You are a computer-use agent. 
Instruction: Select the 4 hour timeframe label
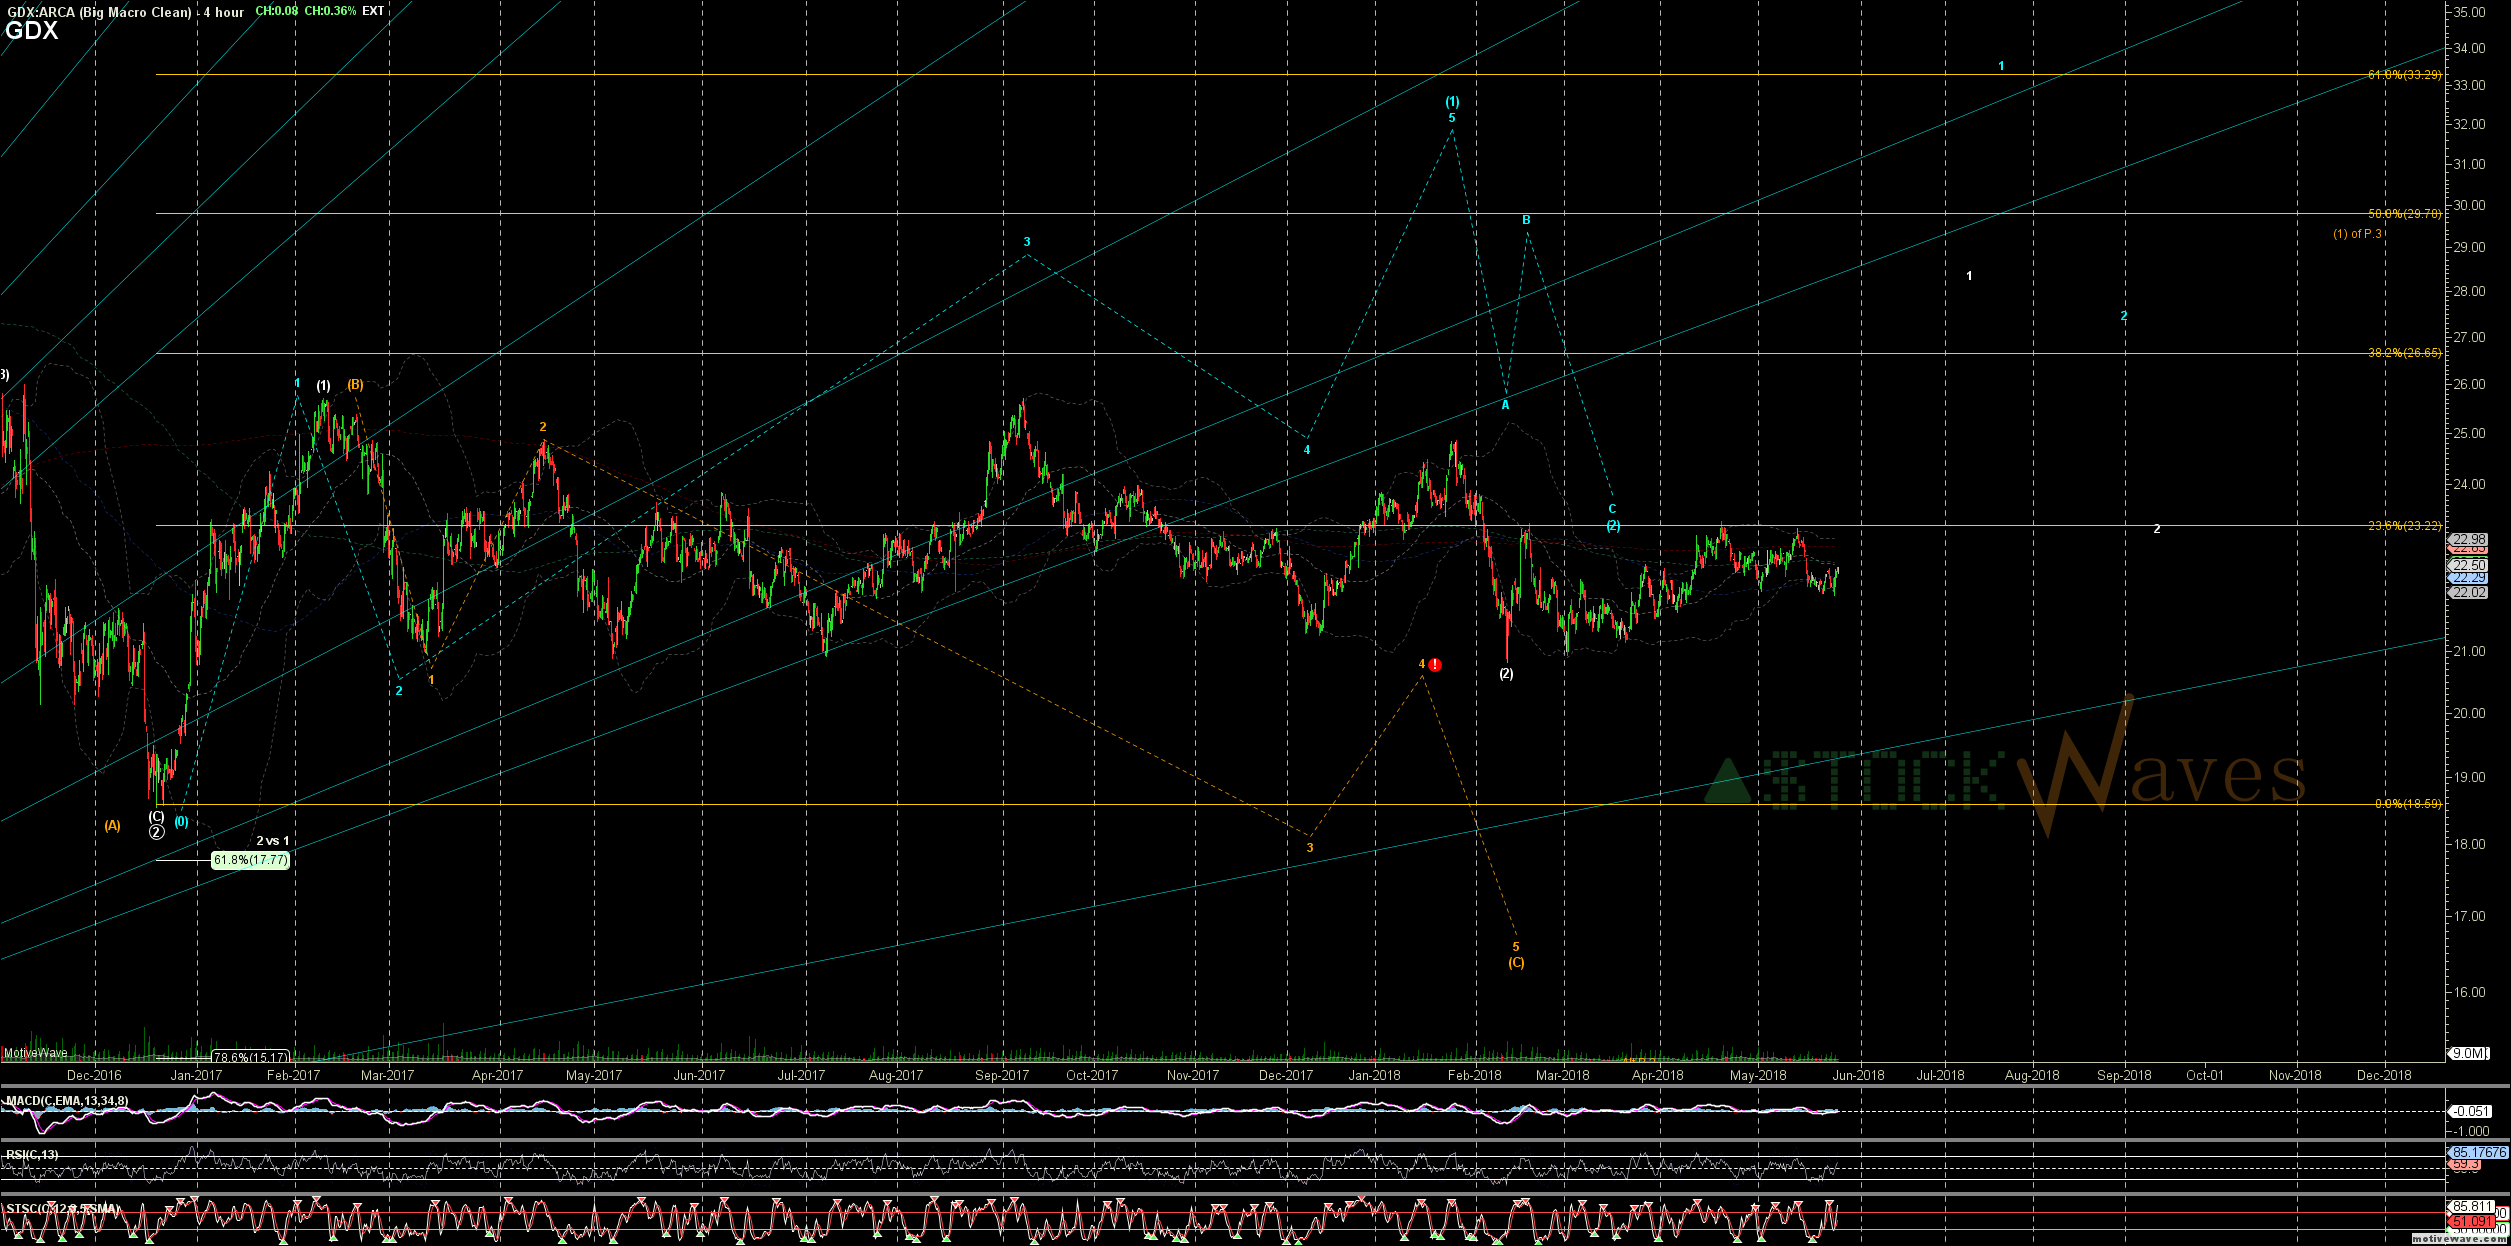point(223,12)
